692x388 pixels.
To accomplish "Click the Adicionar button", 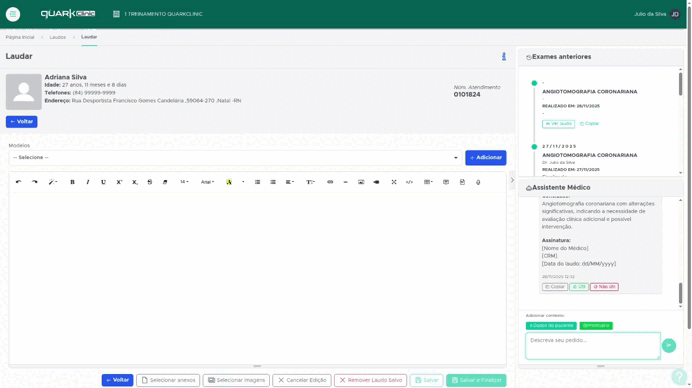I will coord(485,158).
